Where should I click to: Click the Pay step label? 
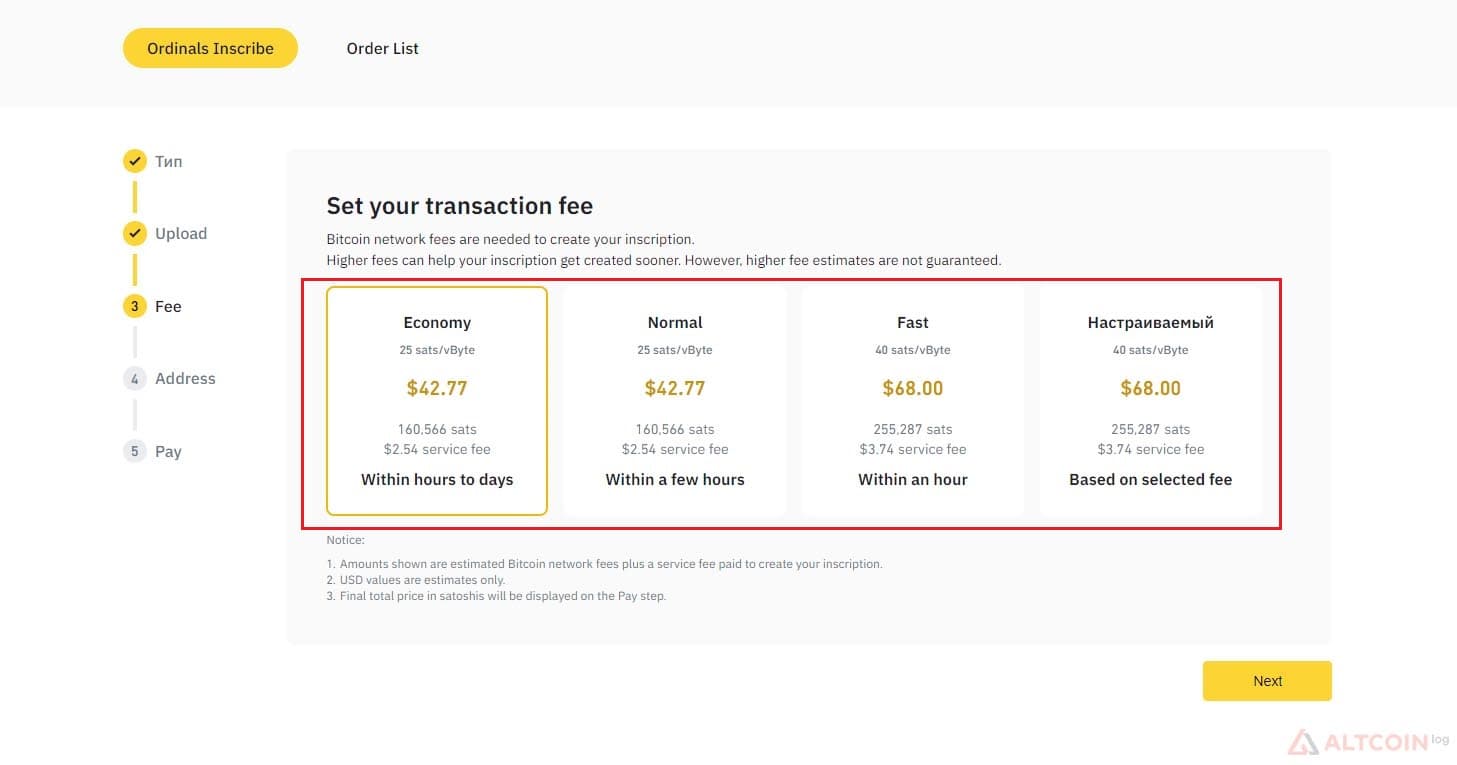(168, 451)
